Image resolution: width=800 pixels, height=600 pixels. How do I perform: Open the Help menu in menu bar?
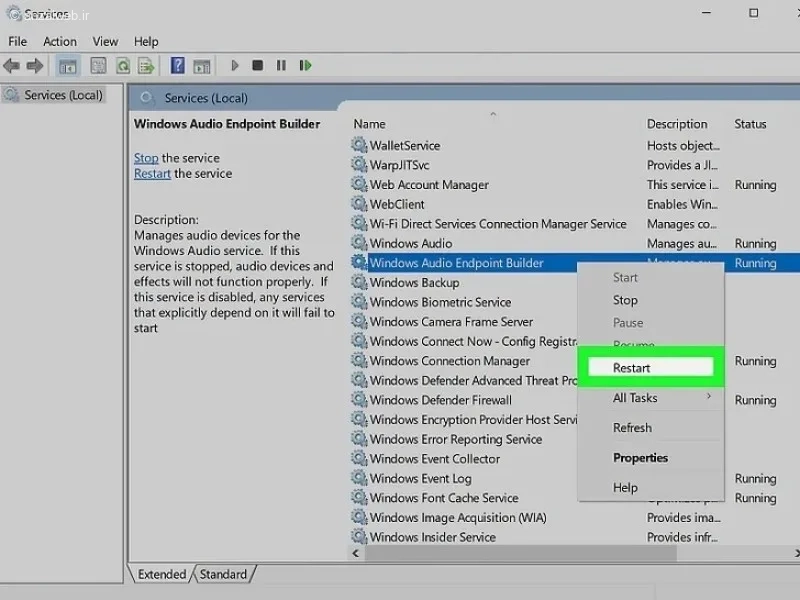pyautogui.click(x=146, y=41)
